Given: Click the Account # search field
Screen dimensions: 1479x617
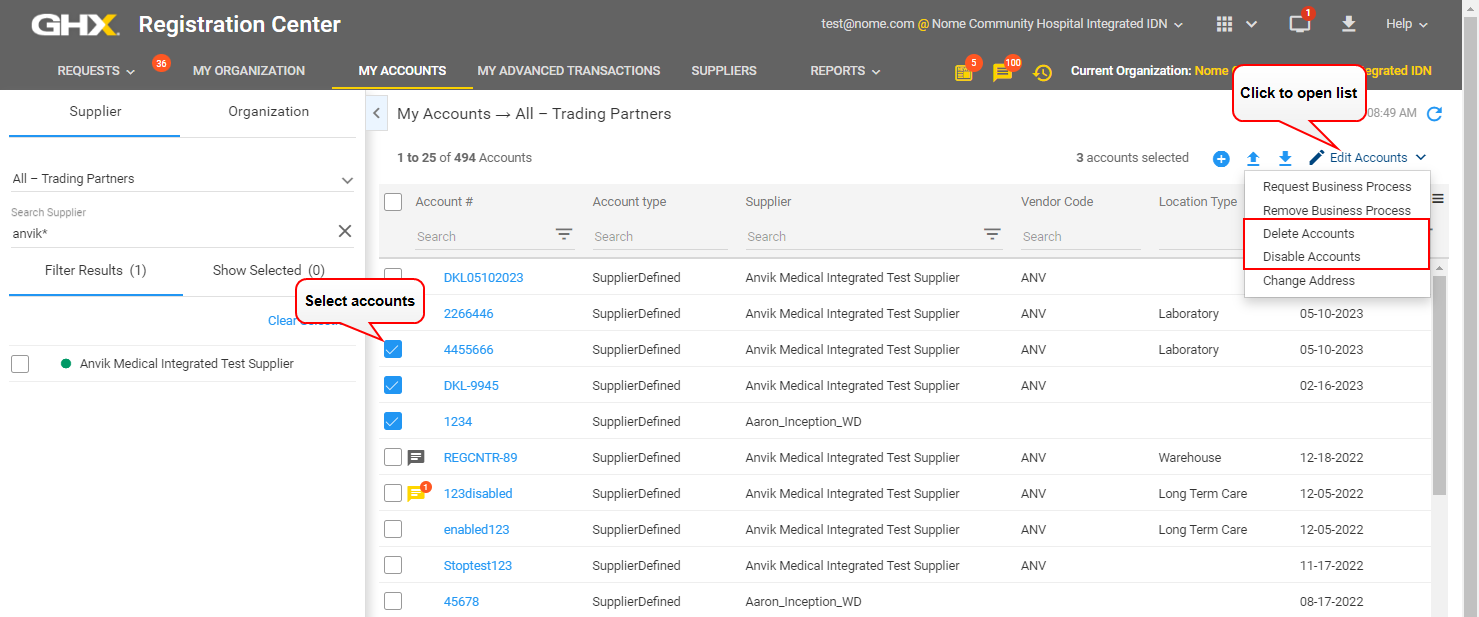Looking at the screenshot, I should 483,237.
